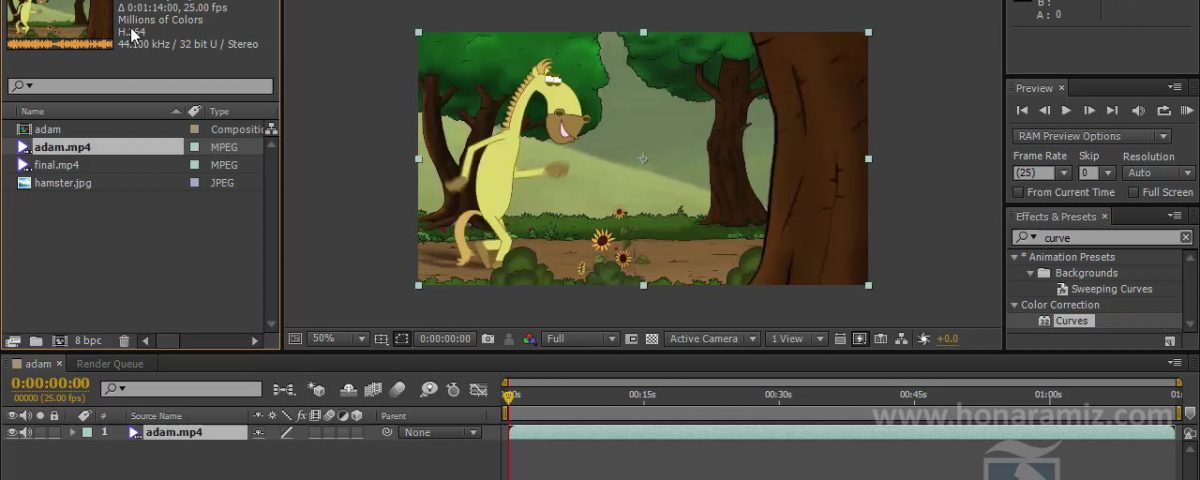Screen dimensions: 1200x480
Task: Jump to last frame in Preview panel
Action: [1112, 111]
